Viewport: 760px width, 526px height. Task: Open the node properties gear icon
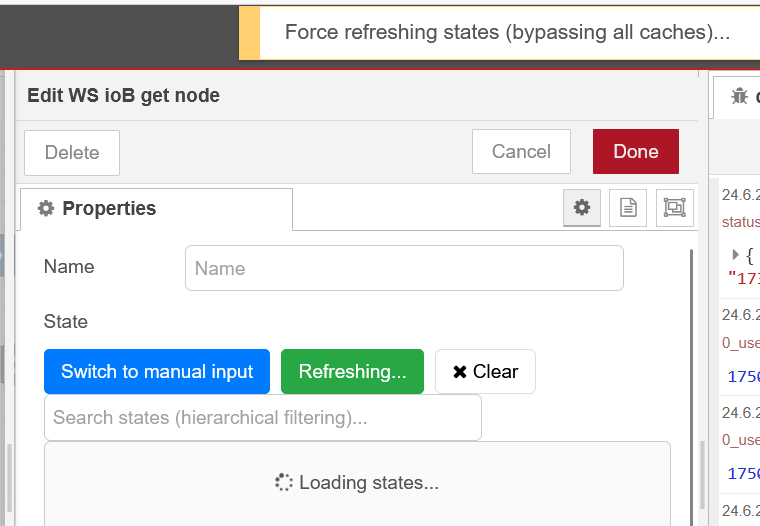click(x=581, y=208)
